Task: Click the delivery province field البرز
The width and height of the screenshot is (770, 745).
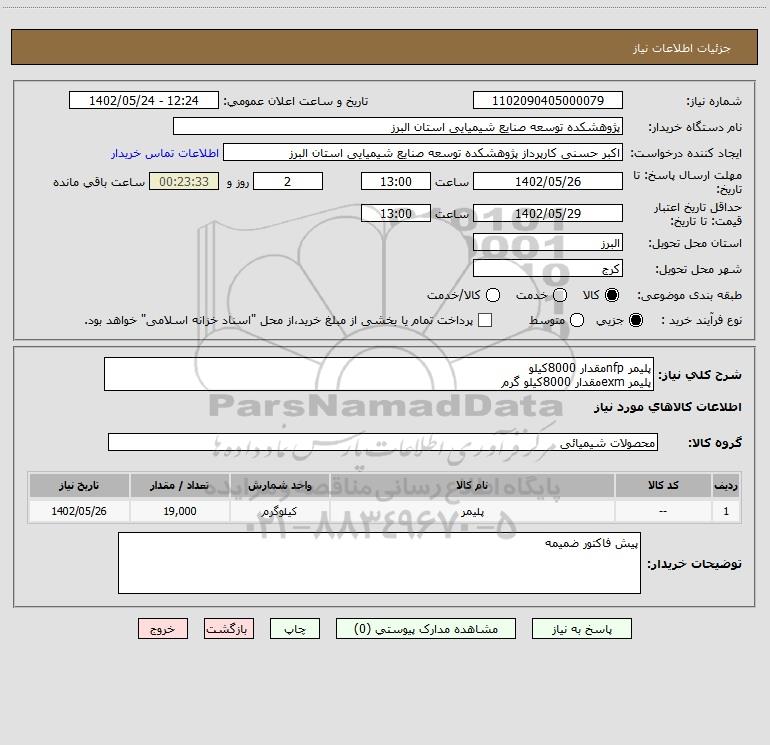Action: click(548, 243)
